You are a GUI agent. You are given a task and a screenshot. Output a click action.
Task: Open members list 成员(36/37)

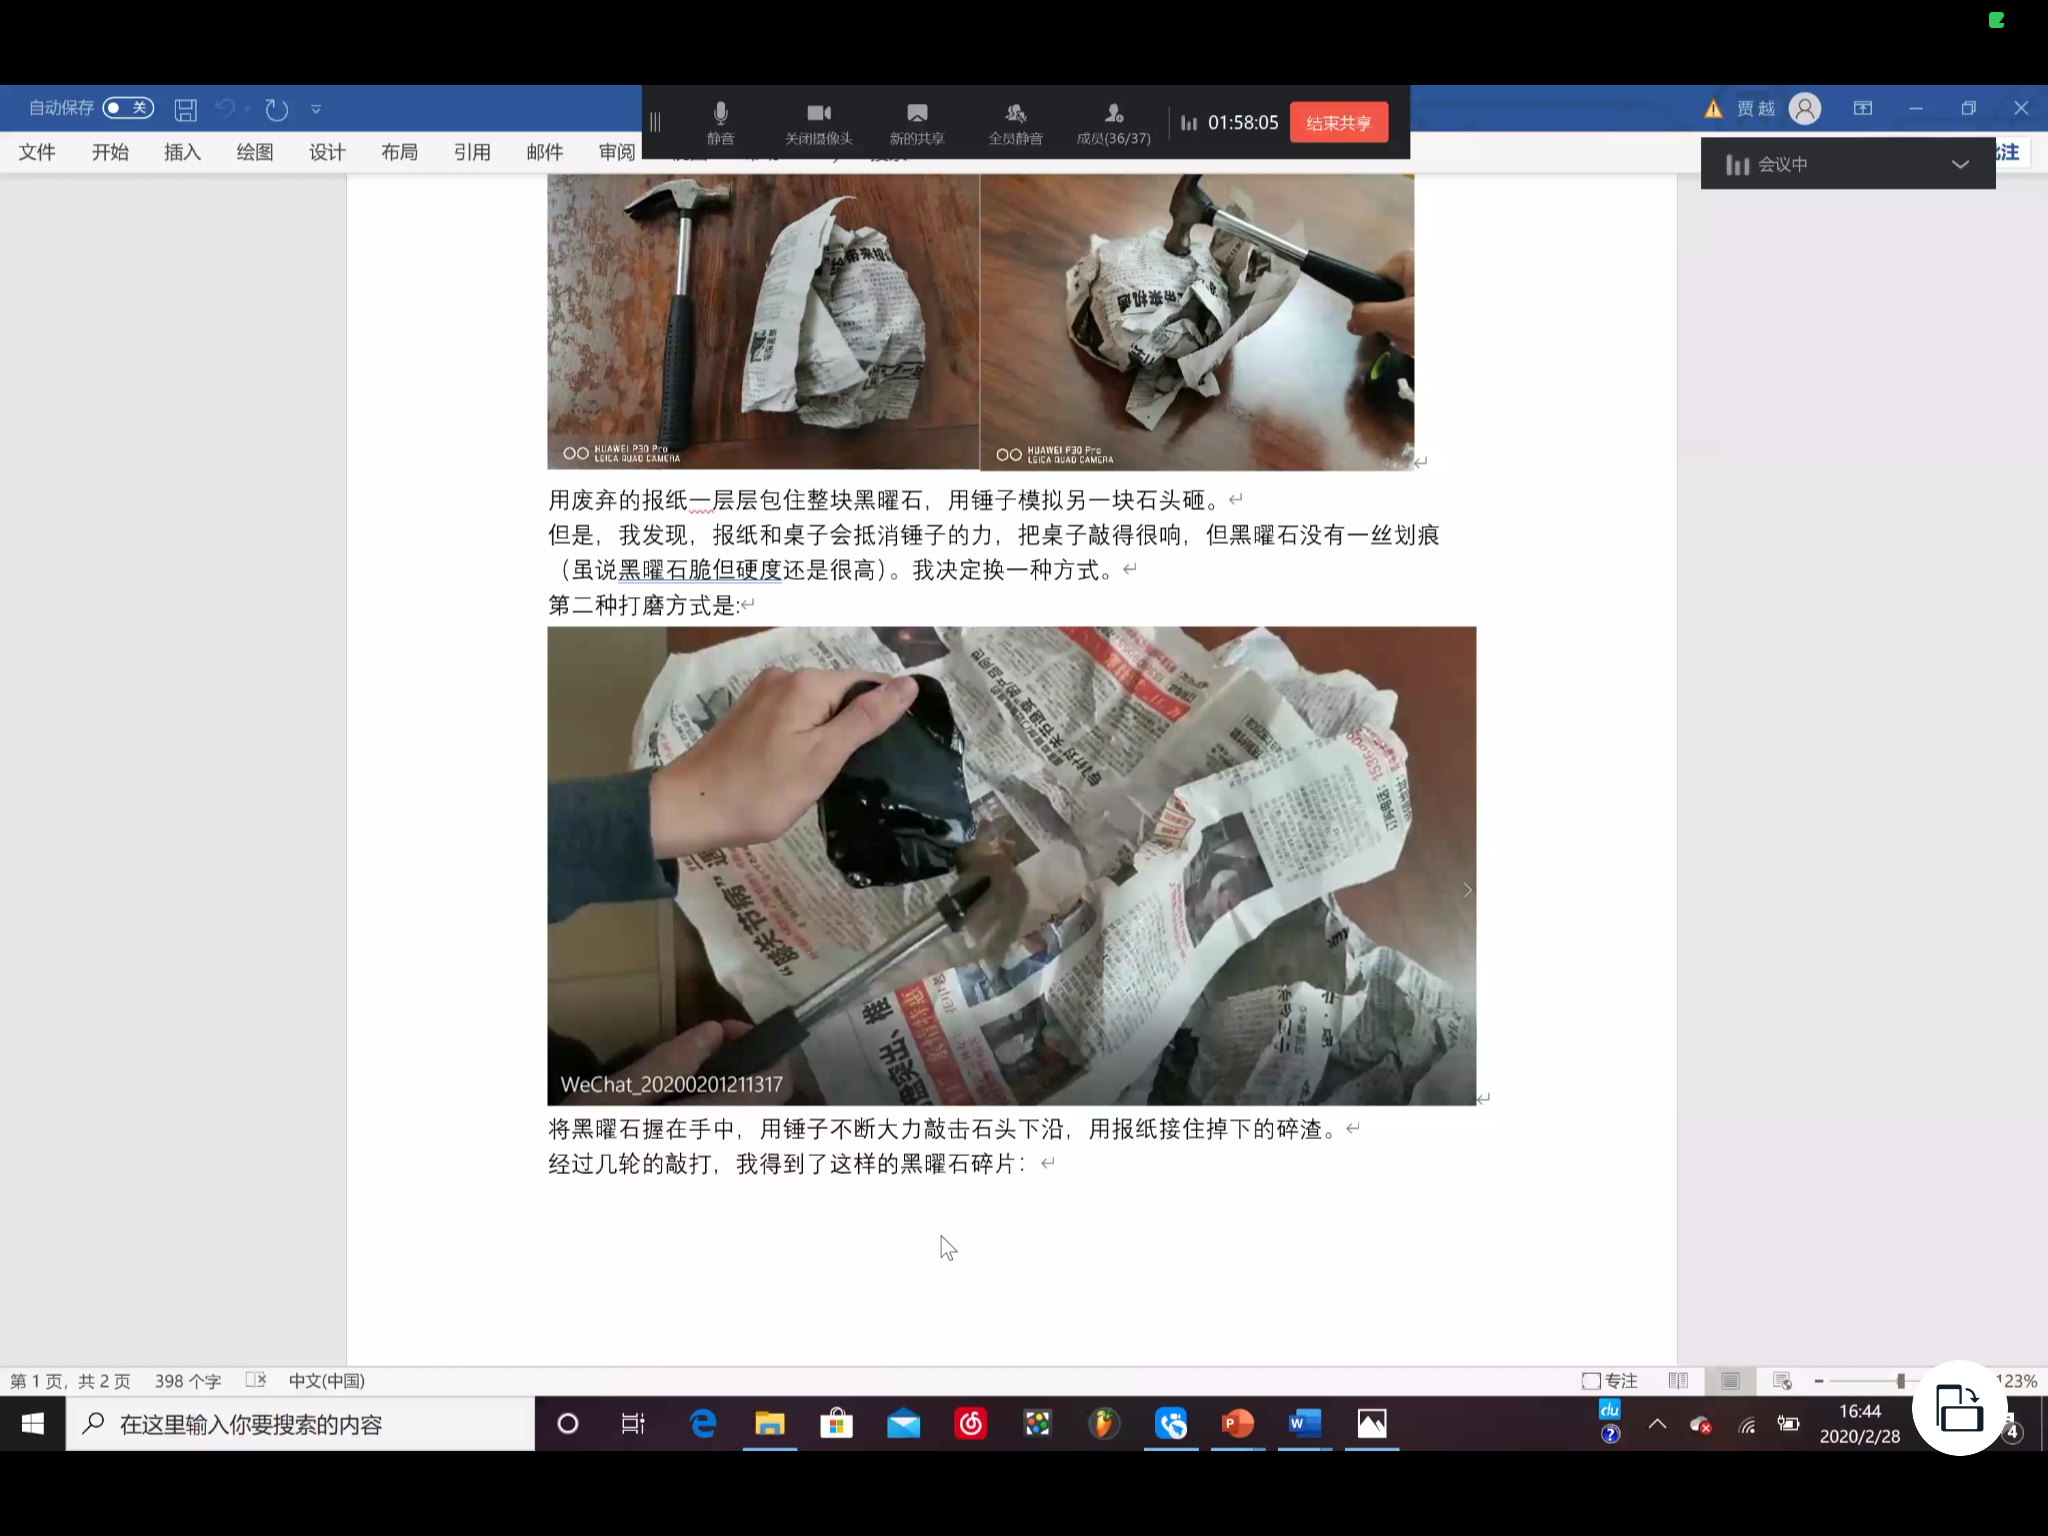point(1113,123)
